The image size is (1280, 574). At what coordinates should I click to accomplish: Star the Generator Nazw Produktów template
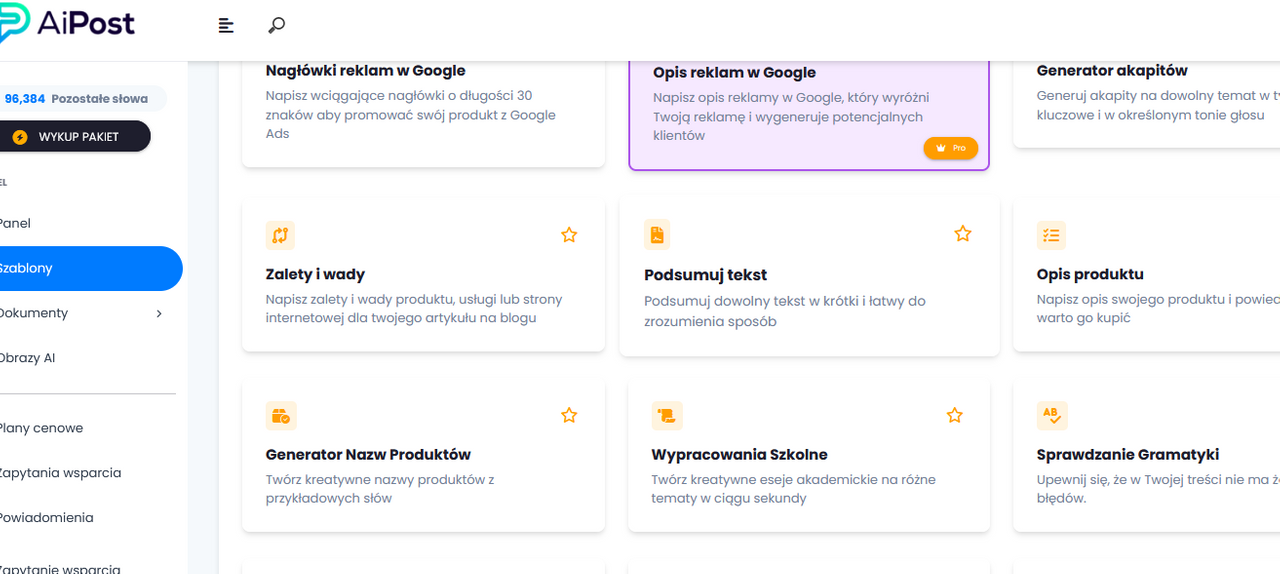tap(569, 415)
